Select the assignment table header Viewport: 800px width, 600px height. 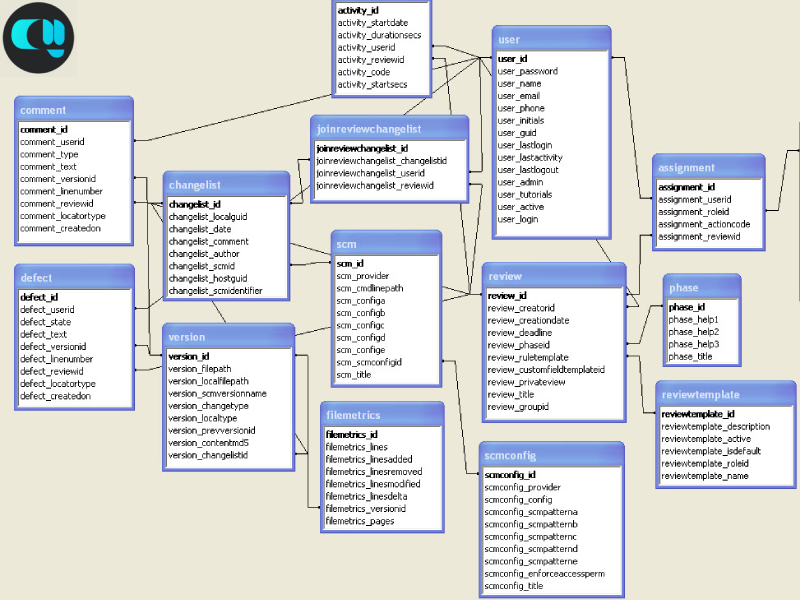click(709, 168)
